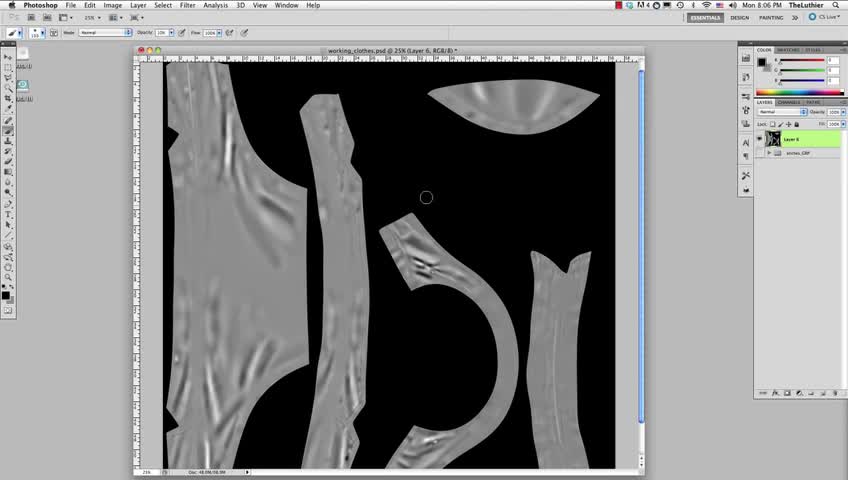The image size is (848, 480).
Task: Open the layer blend mode dropdown
Action: (783, 112)
